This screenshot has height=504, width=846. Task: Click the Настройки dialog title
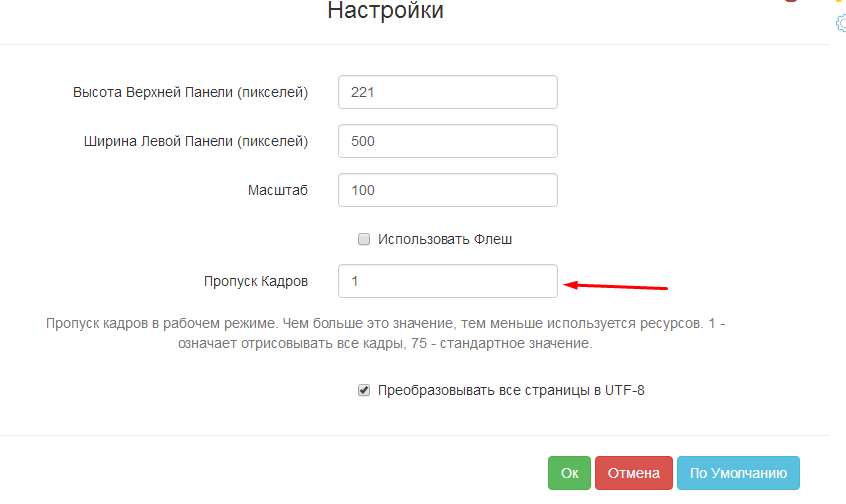pos(385,11)
